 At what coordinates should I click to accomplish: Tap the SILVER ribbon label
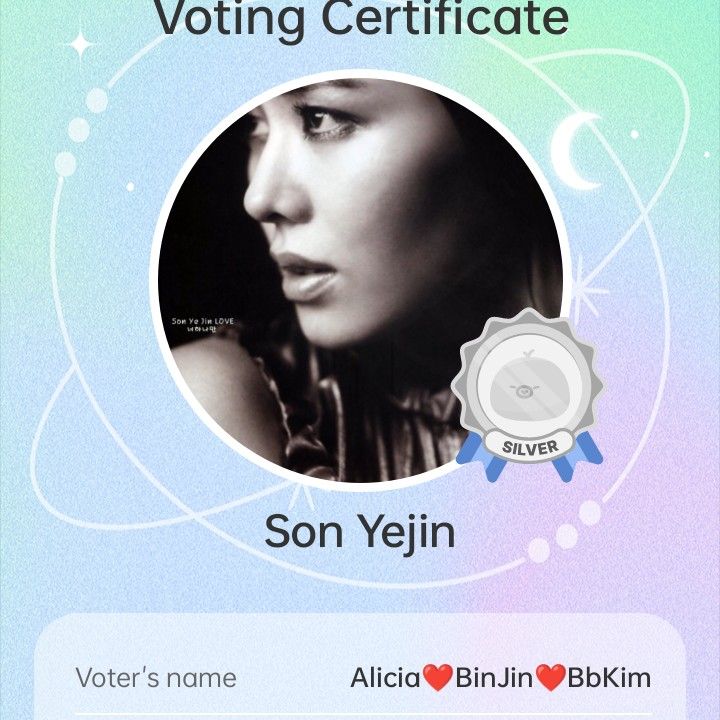(x=530, y=446)
